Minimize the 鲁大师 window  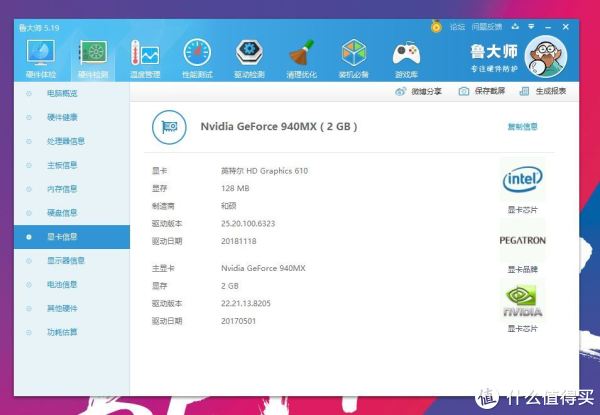548,27
